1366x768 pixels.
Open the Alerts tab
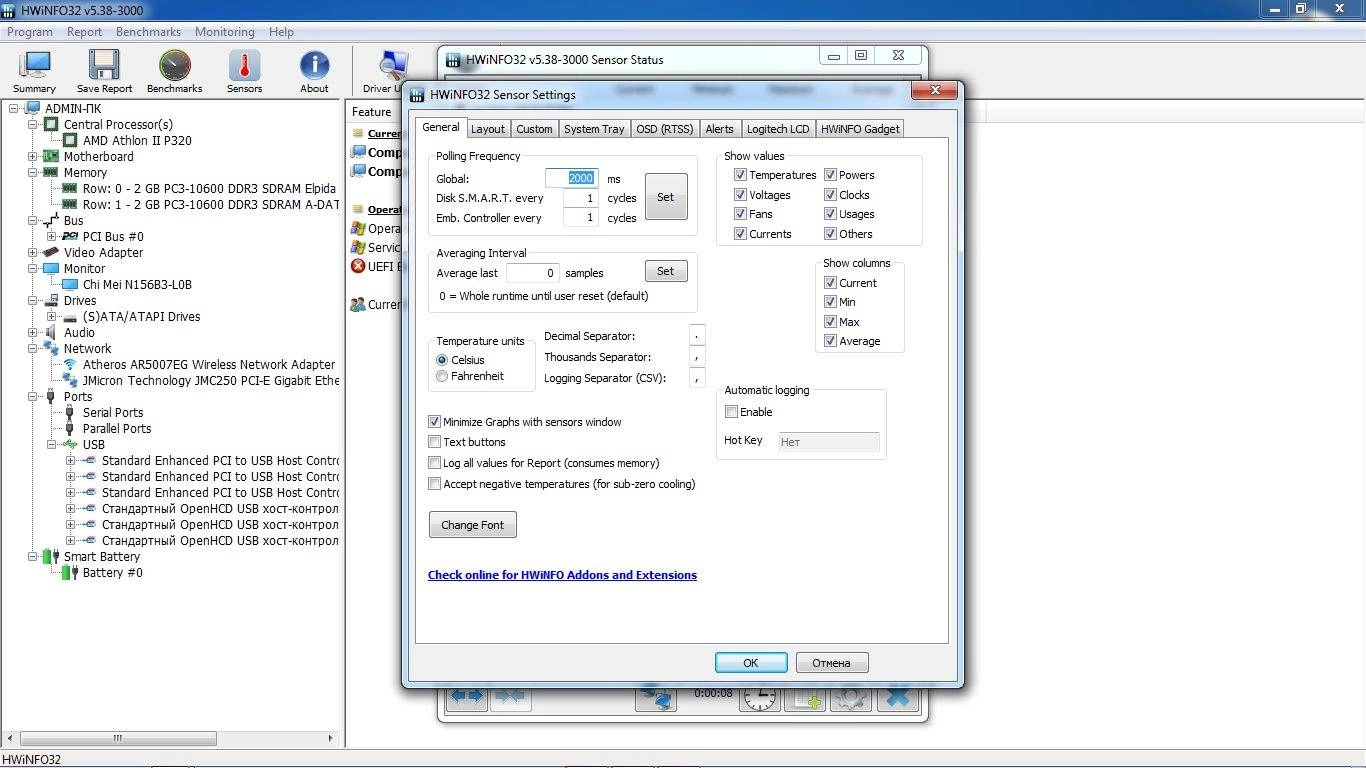tap(719, 129)
